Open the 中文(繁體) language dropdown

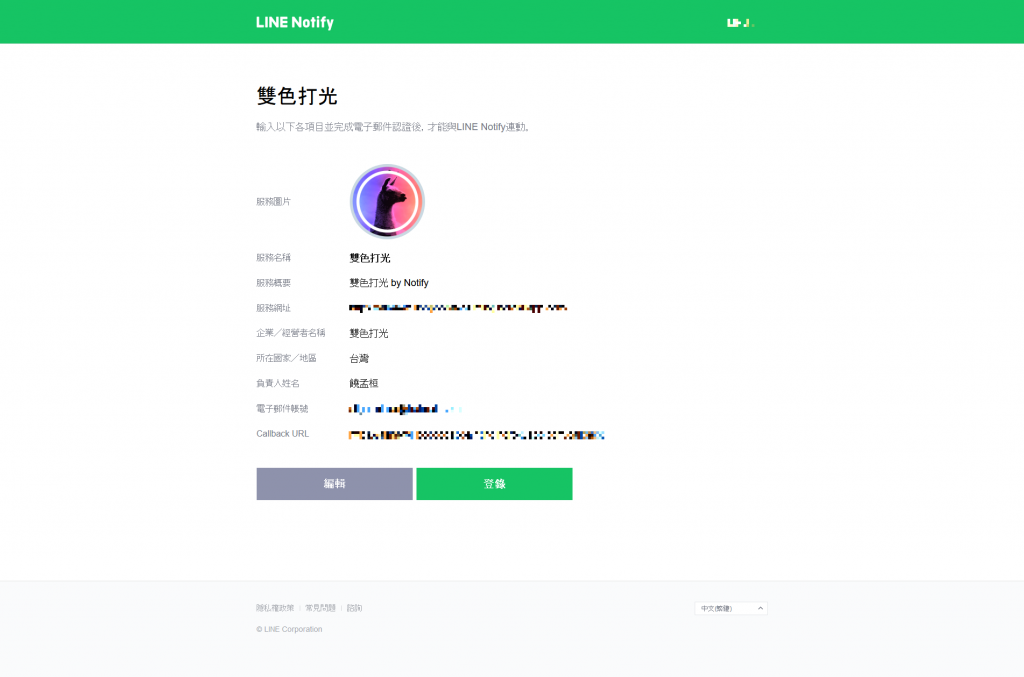point(731,608)
